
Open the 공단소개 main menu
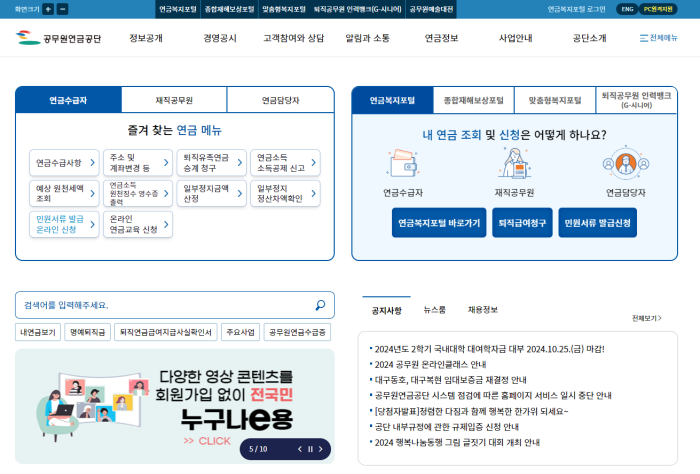click(589, 38)
